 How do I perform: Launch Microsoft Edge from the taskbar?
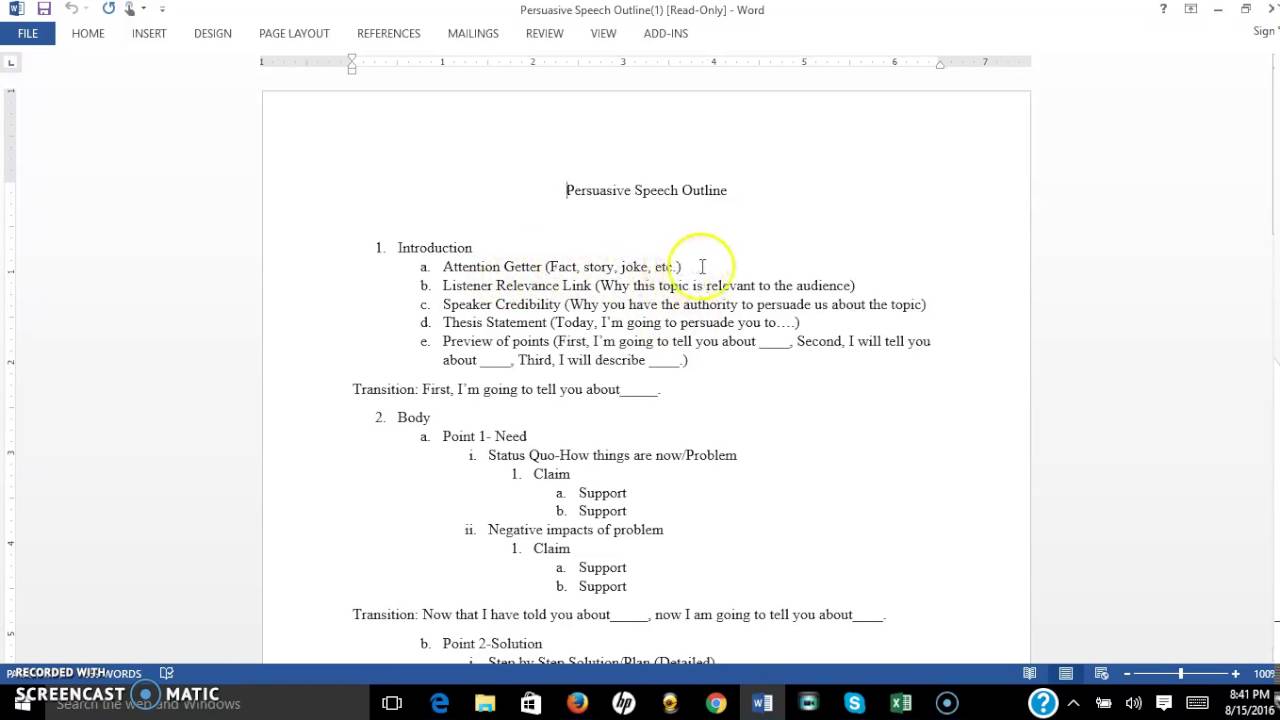click(x=439, y=703)
